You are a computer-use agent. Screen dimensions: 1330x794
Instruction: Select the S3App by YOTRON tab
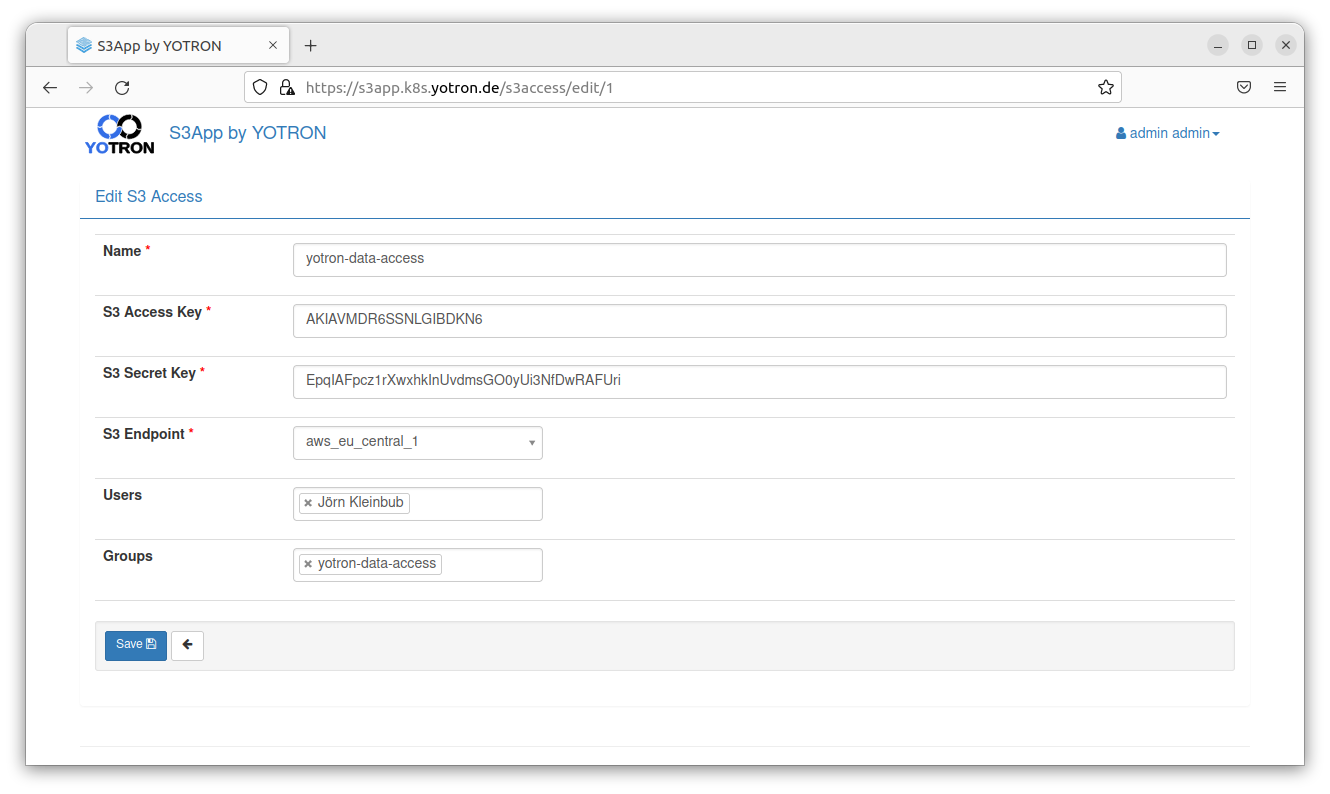coord(179,46)
